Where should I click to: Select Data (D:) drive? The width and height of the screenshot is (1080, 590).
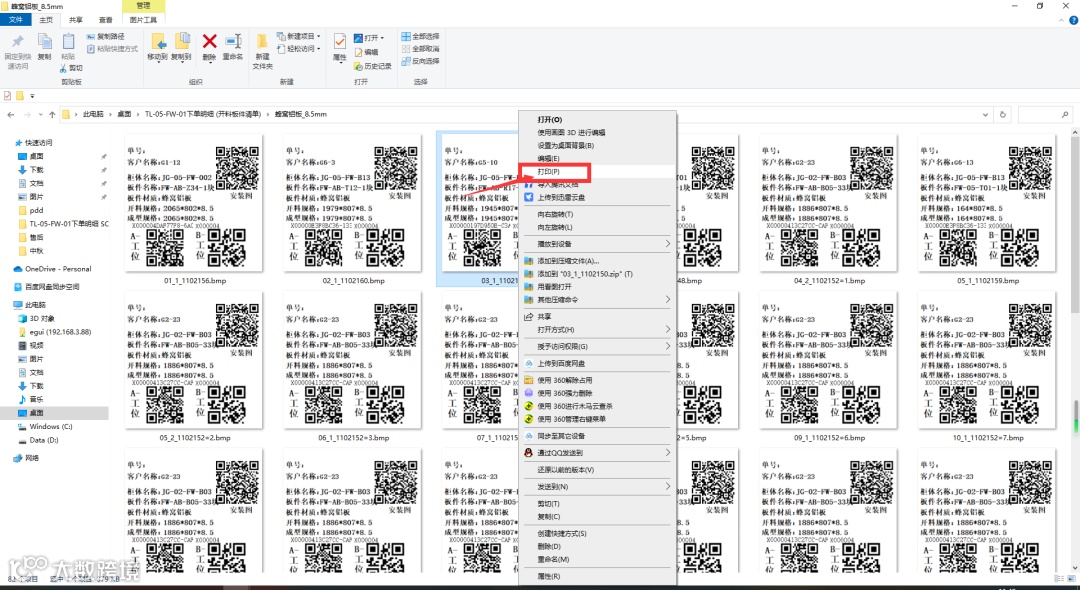coord(43,440)
